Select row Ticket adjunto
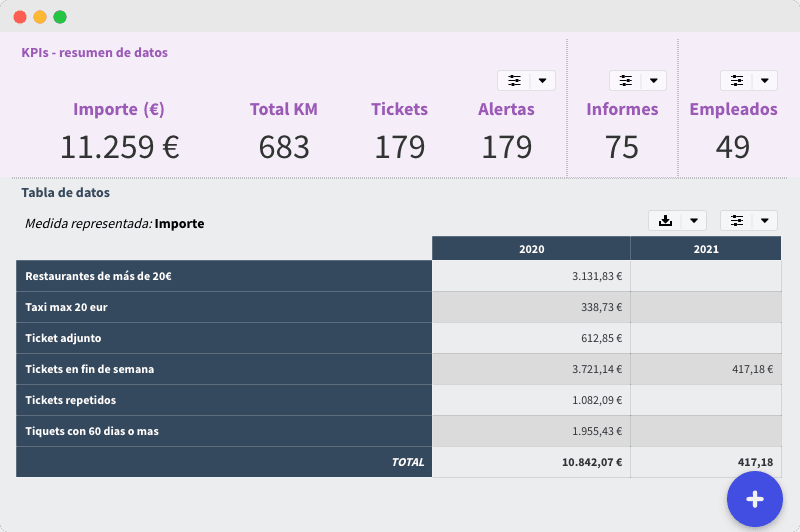Screen dimensions: 800x532 224,338
